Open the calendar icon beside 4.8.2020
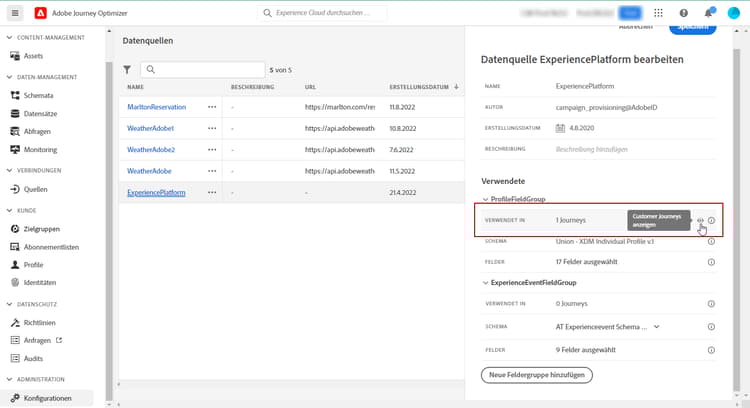Screen dimensions: 750x408 [x=560, y=128]
